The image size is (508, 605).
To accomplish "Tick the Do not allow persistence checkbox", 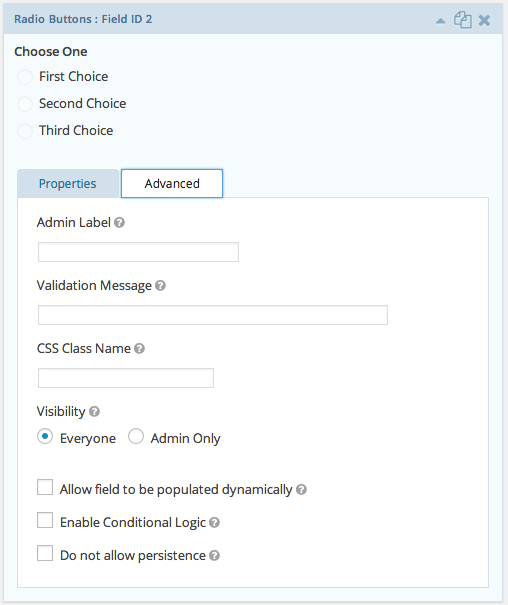I will point(45,553).
